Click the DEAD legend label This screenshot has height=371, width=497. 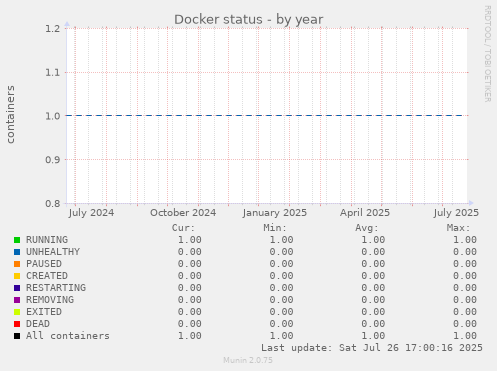pos(38,324)
